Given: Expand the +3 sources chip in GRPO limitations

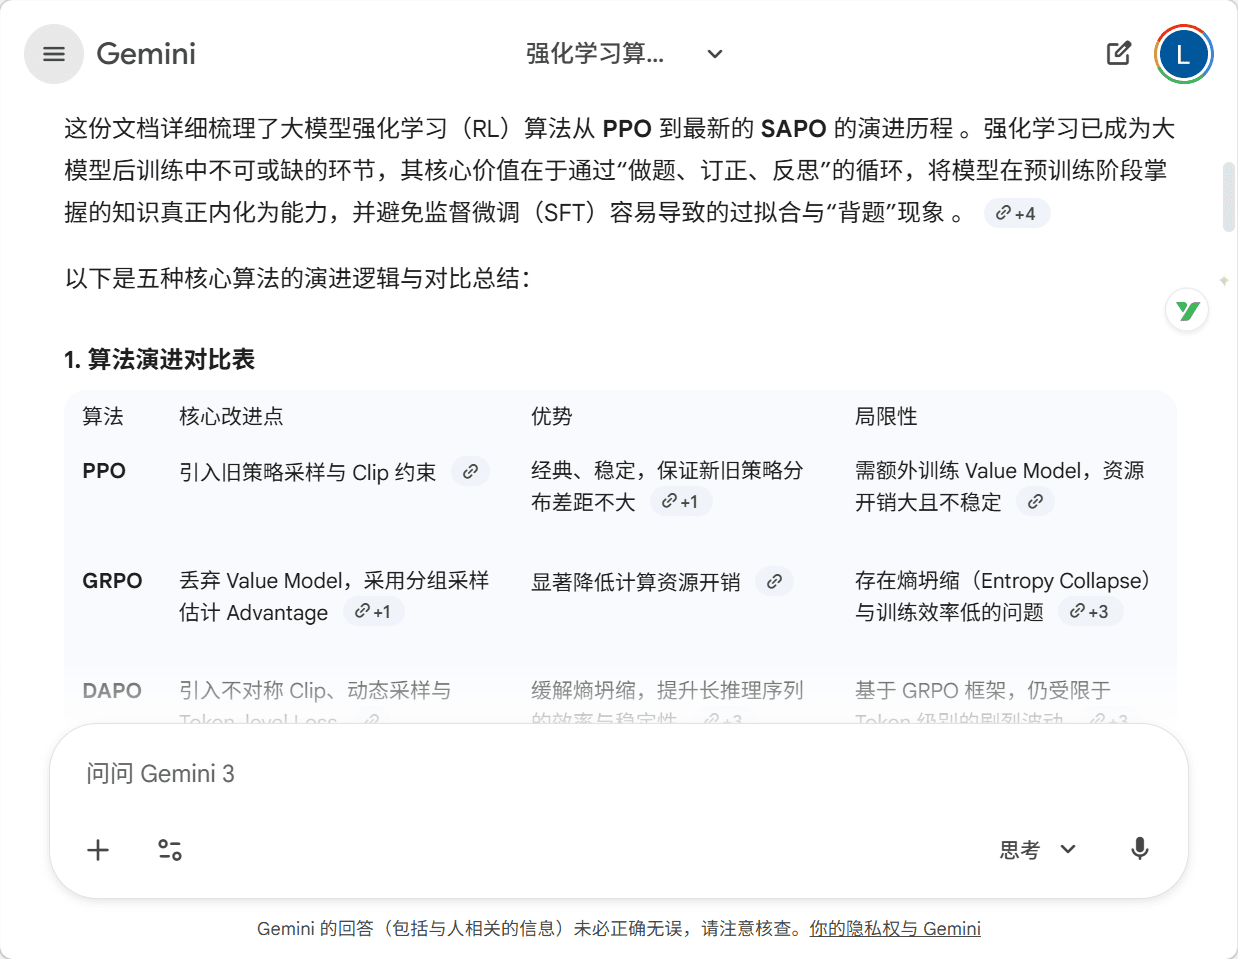Looking at the screenshot, I should 1089,612.
